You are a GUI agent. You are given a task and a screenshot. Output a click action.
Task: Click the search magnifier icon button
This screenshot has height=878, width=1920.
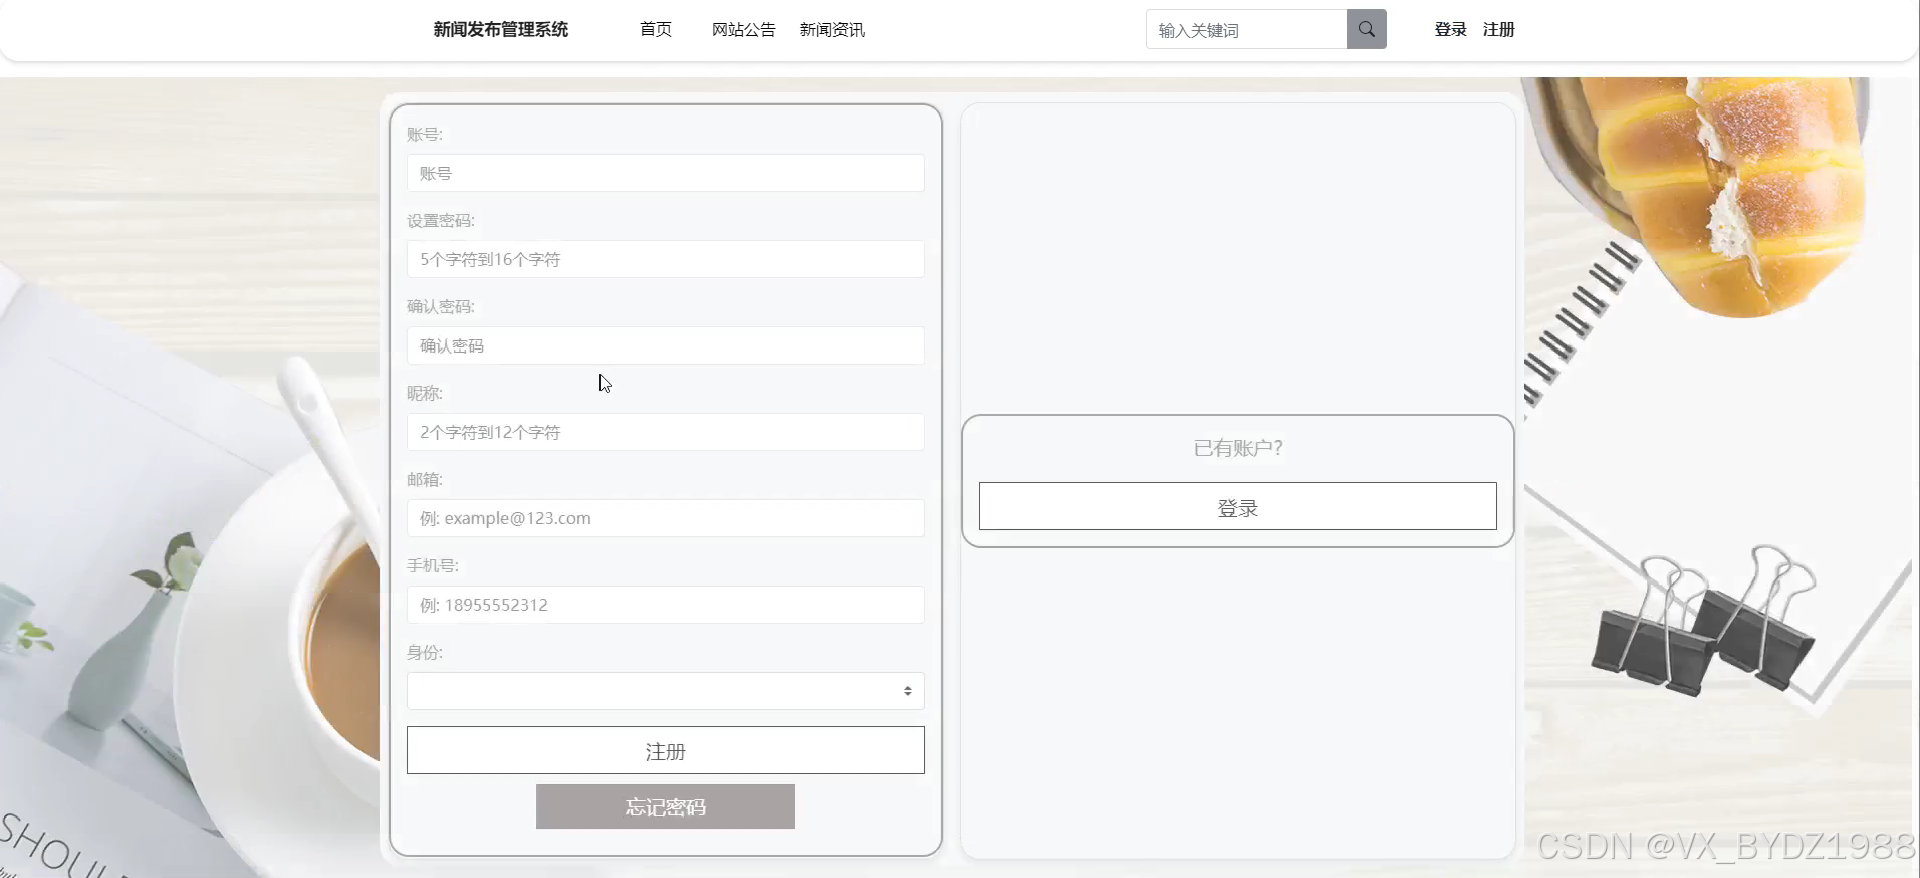1366,29
